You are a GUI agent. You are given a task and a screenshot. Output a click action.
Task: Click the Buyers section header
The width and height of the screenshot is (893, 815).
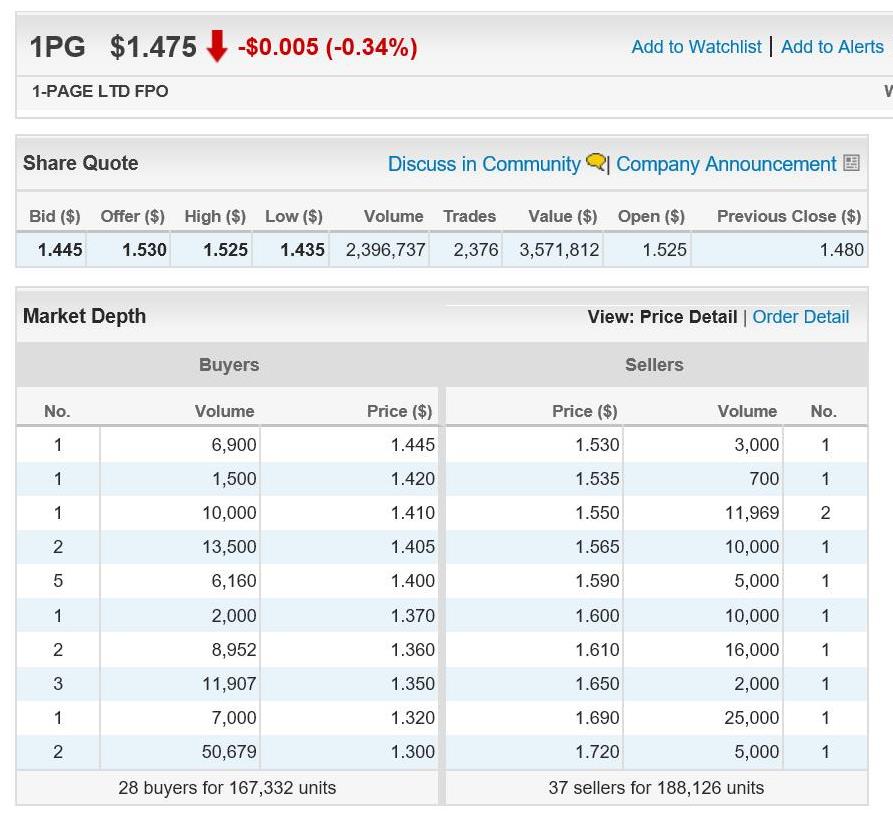click(229, 365)
